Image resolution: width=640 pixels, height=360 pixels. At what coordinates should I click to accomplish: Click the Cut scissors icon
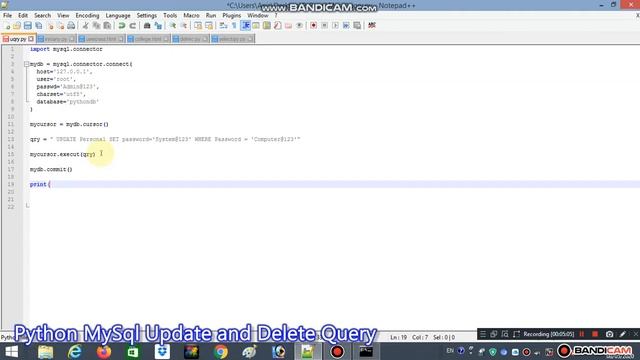(x=86, y=26)
